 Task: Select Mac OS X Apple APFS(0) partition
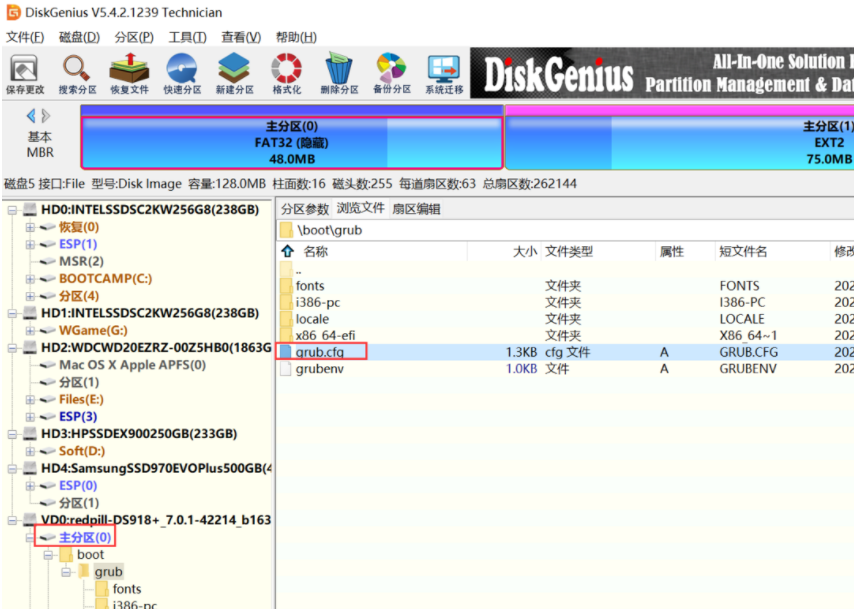click(132, 365)
